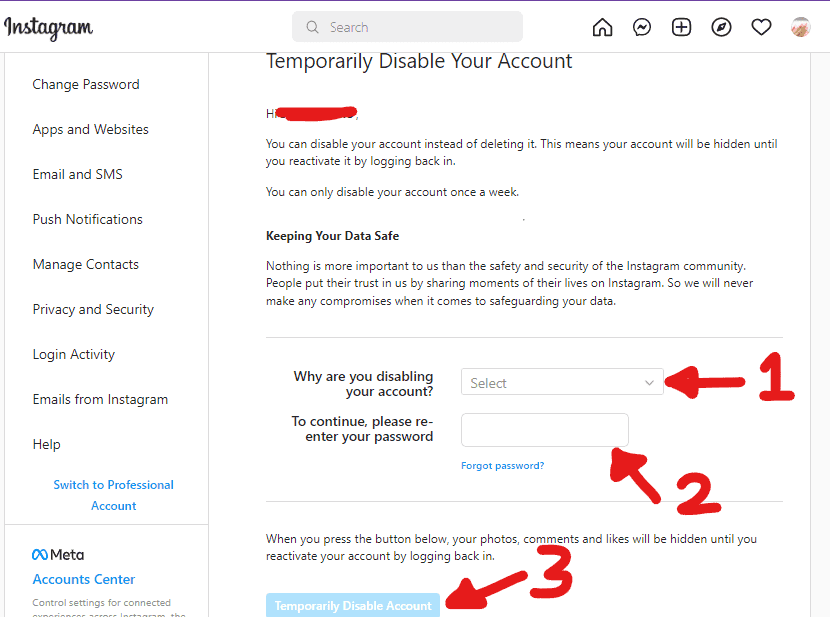Go to Privacy and Security settings
This screenshot has height=617, width=830.
93,310
